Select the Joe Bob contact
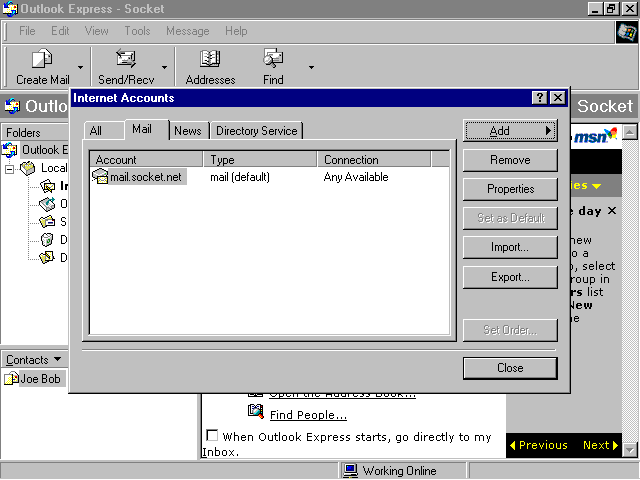This screenshot has height=480, width=640. click(40, 379)
